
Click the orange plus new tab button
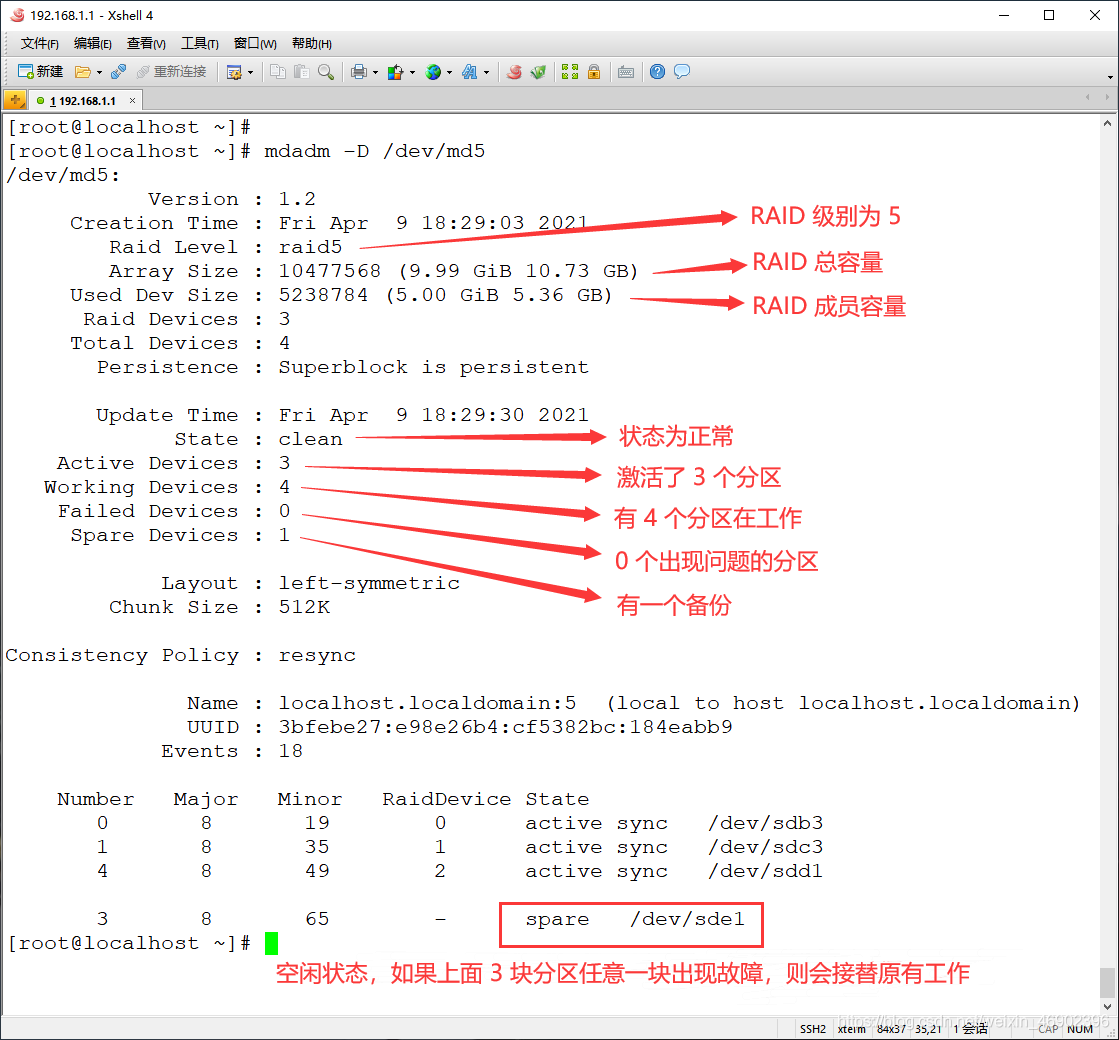pos(15,100)
